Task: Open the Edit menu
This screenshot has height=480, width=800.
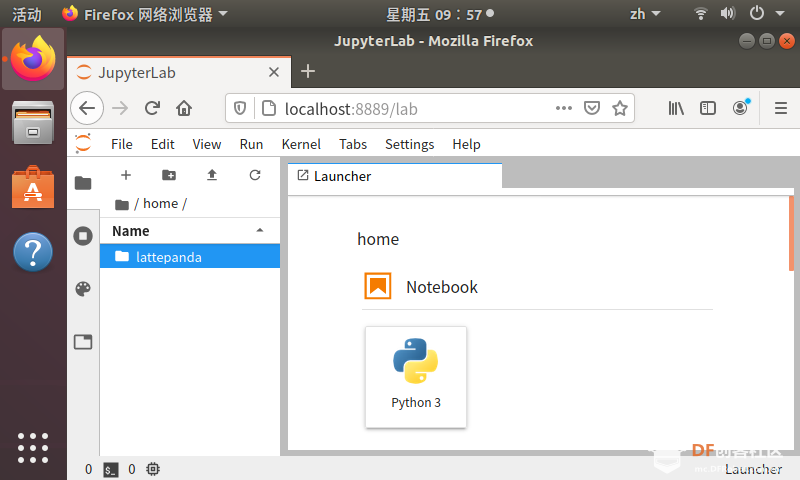Action: click(162, 144)
